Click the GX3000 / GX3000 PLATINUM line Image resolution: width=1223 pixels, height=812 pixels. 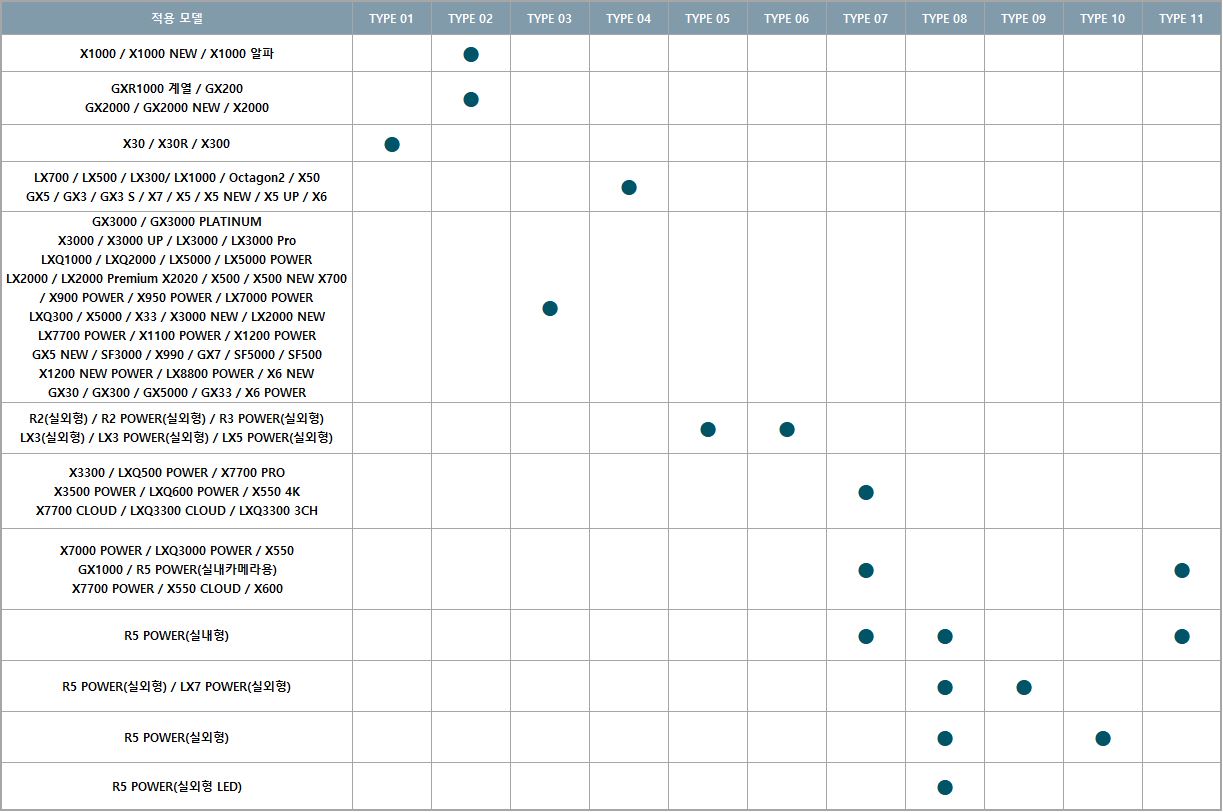click(x=177, y=222)
